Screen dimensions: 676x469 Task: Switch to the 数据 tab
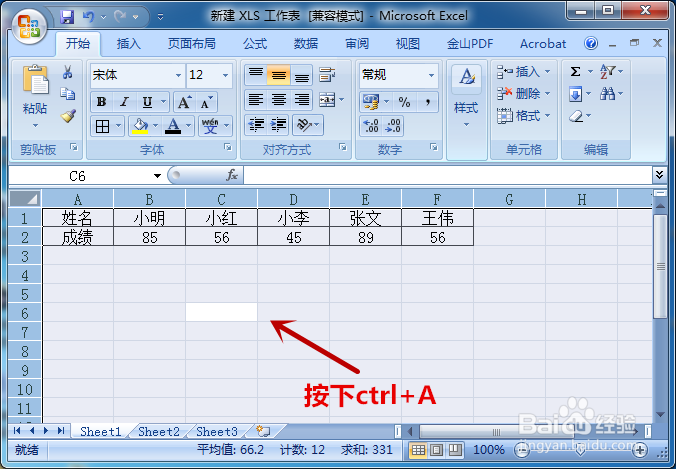coord(306,44)
